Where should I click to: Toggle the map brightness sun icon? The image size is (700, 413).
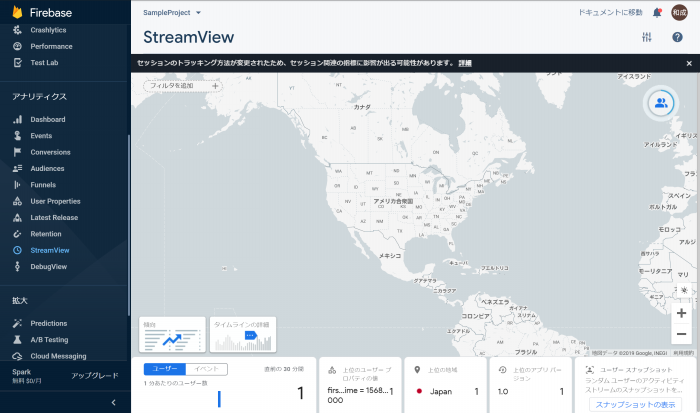coord(684,290)
